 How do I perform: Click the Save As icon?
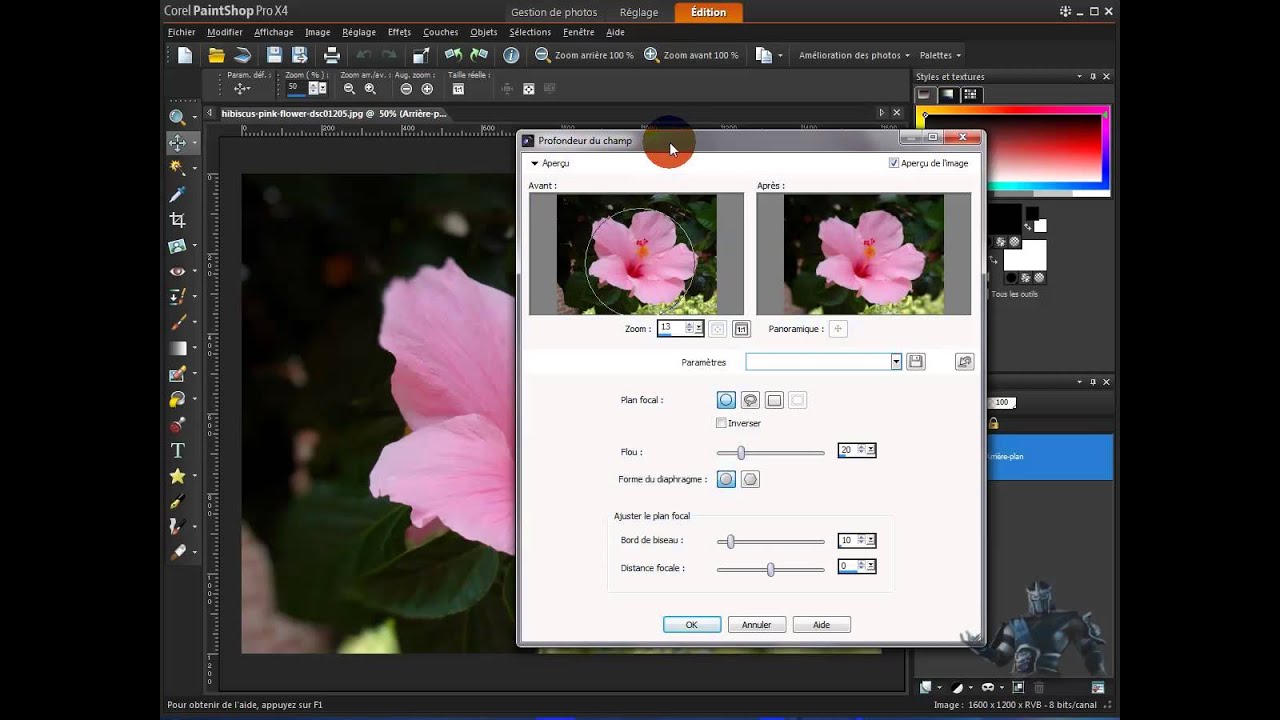(299, 56)
